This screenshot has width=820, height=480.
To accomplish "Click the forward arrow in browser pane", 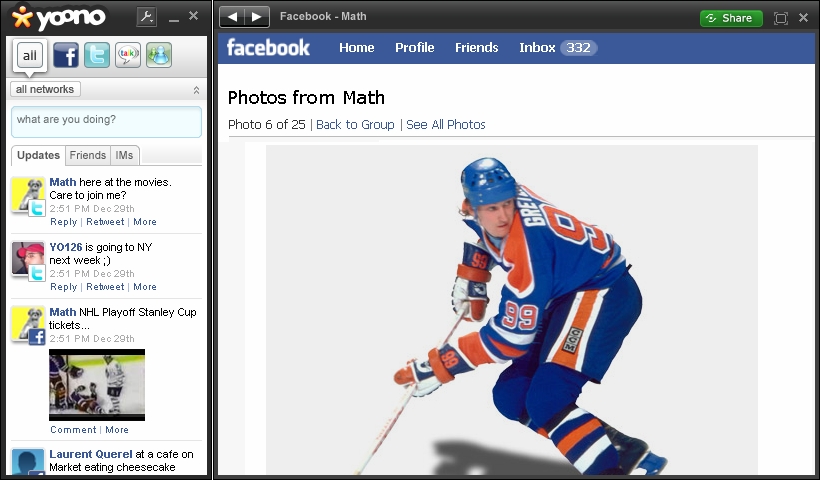I will 257,17.
